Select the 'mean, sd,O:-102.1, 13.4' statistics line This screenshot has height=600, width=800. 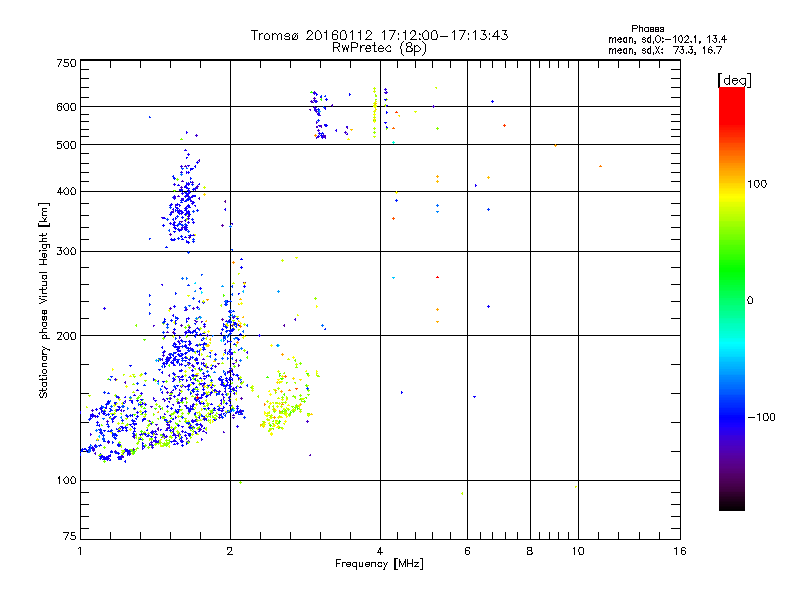(667, 40)
